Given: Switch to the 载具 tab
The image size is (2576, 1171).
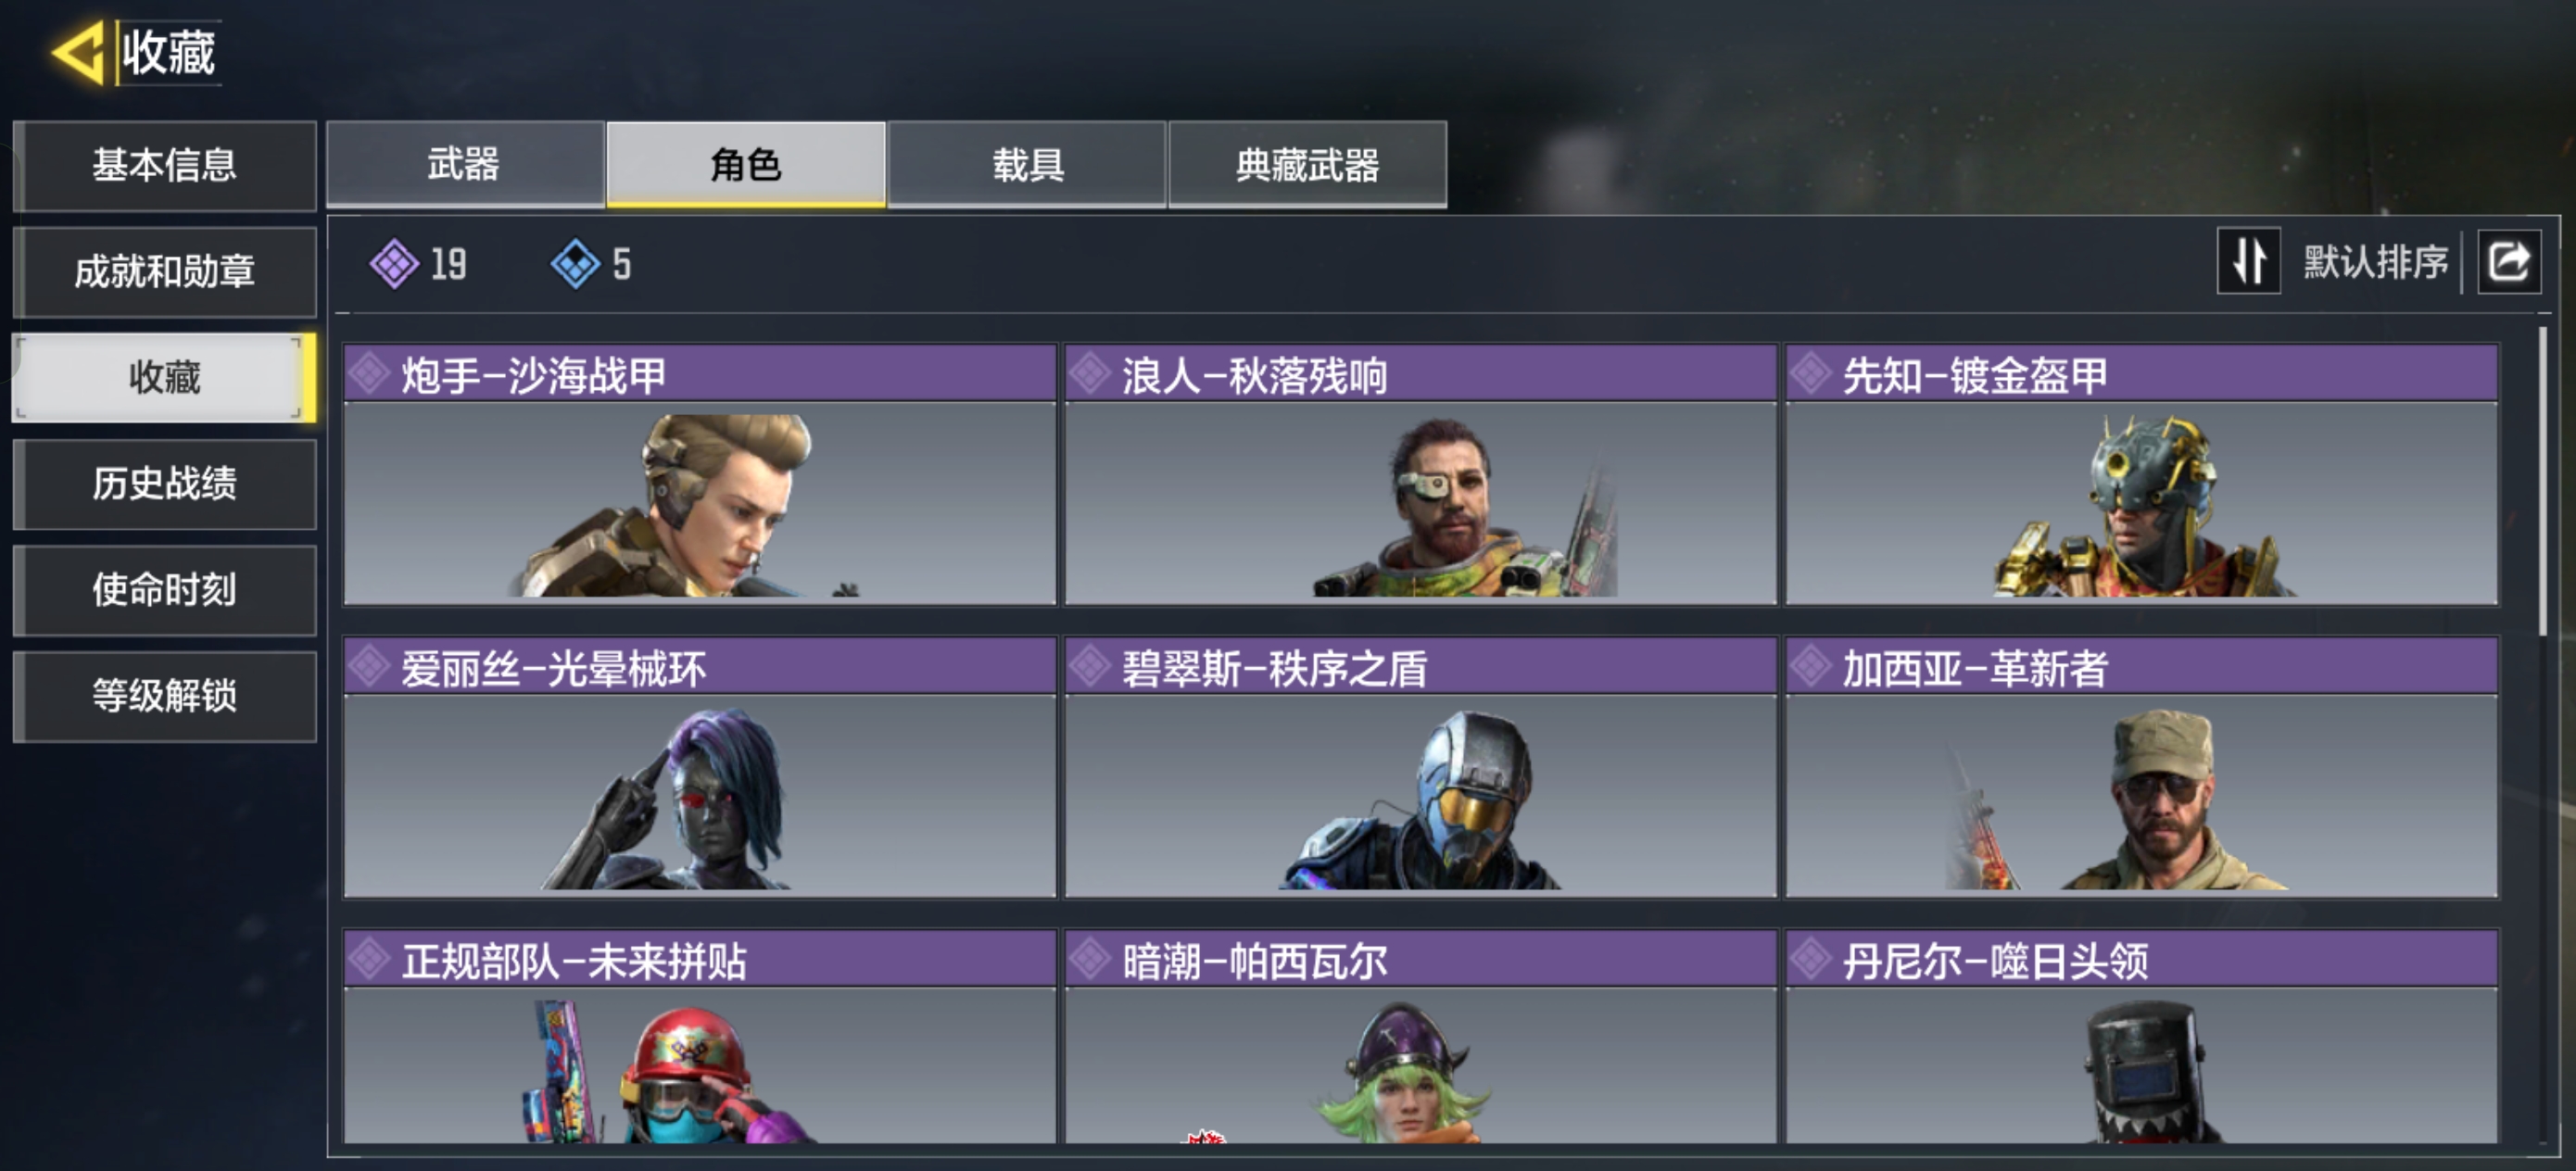Looking at the screenshot, I should pyautogui.click(x=1027, y=164).
